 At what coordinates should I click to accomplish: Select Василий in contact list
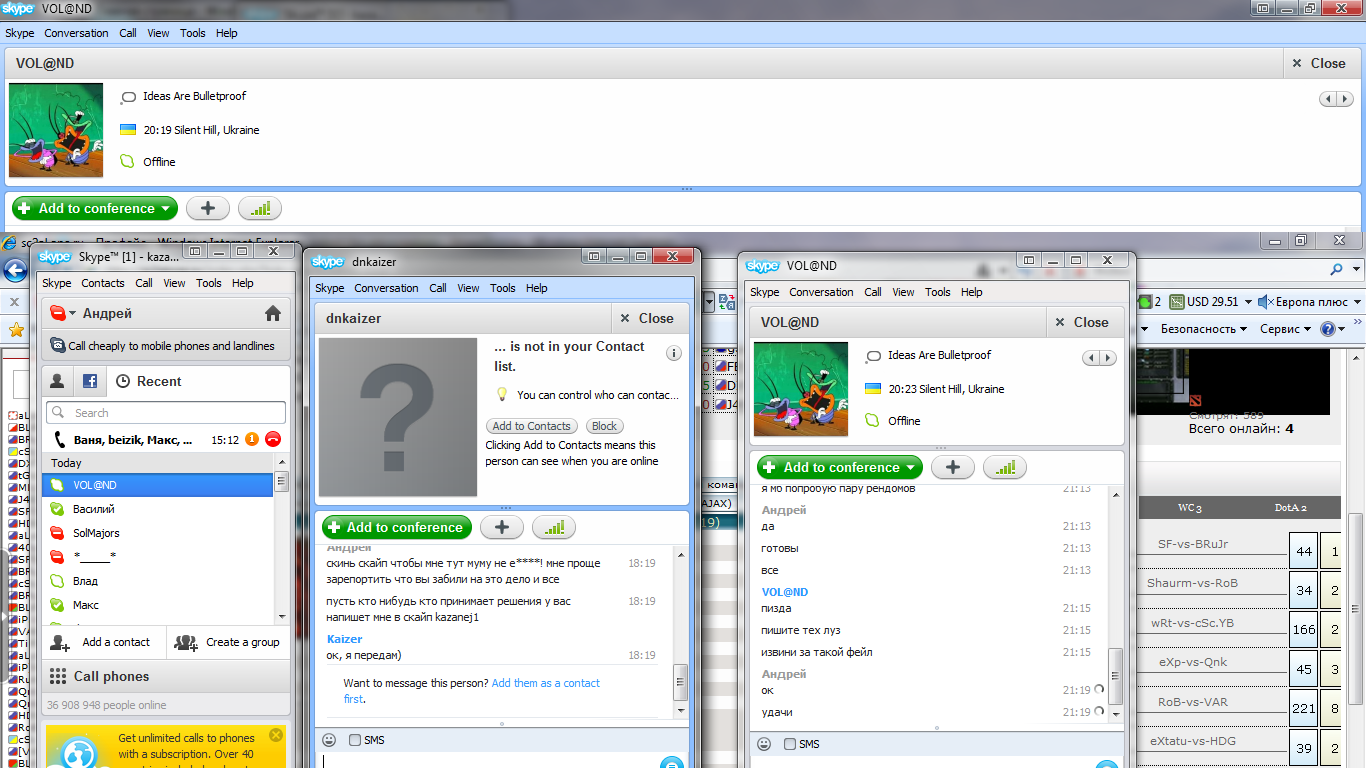(158, 509)
